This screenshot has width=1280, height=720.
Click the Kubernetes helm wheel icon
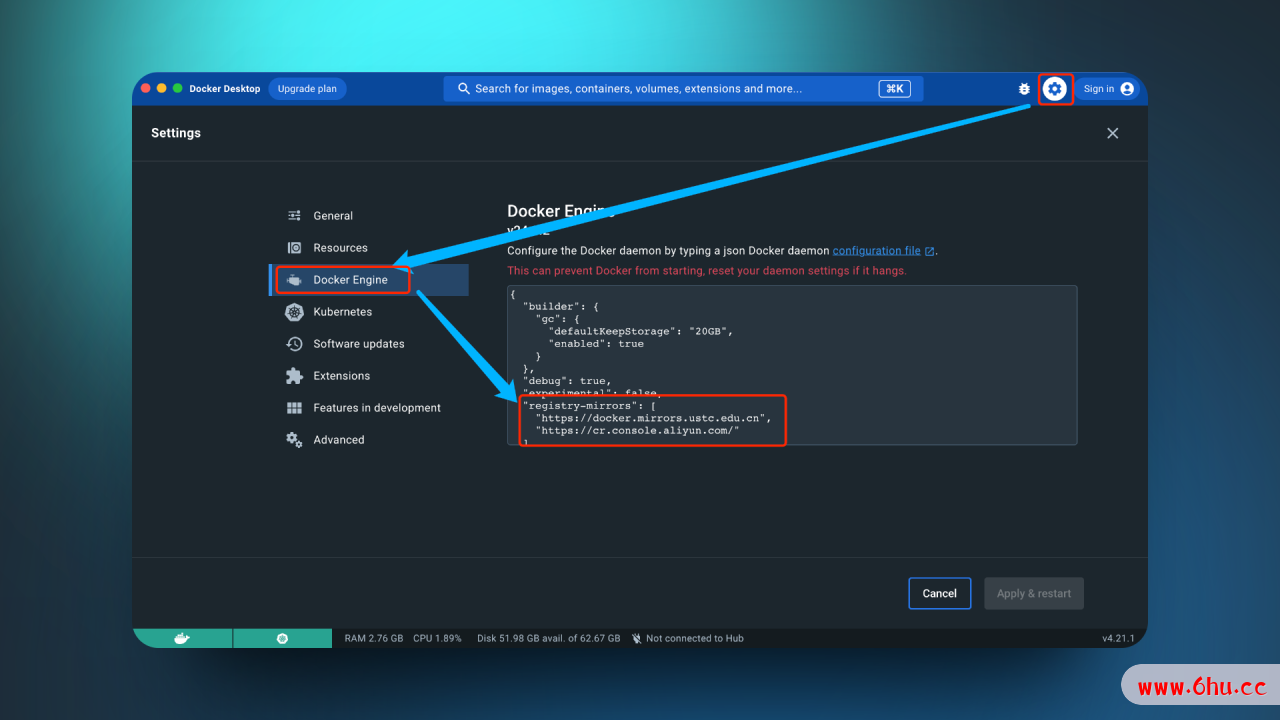(x=294, y=312)
